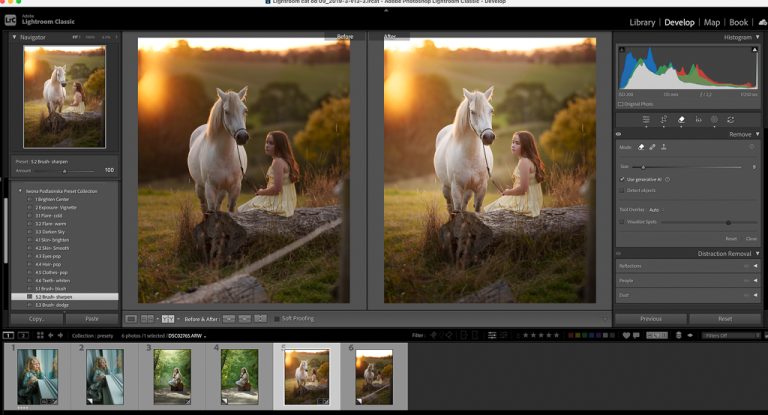Switch to Loupe view in toolbar
768x415 pixels.
tap(131, 319)
